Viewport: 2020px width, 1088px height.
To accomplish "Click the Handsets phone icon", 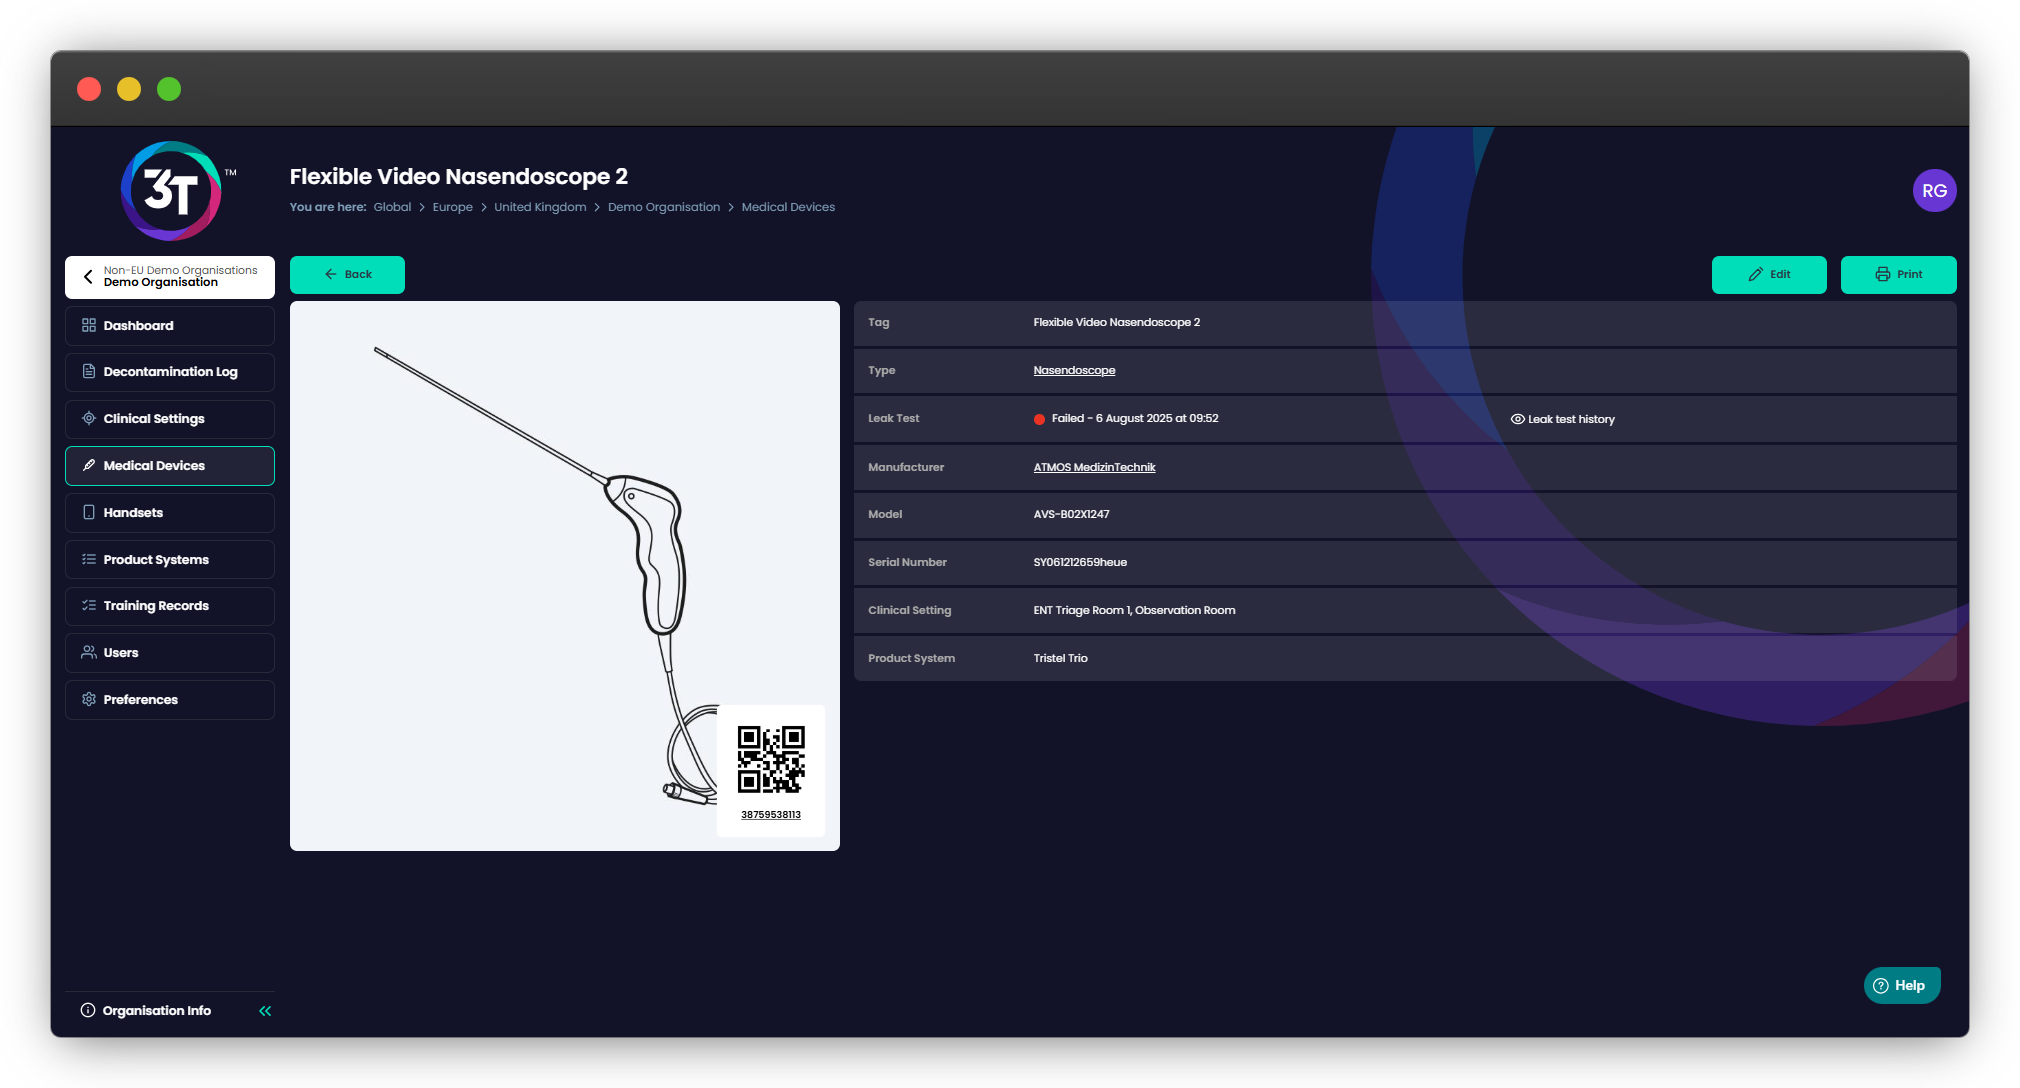I will 89,513.
